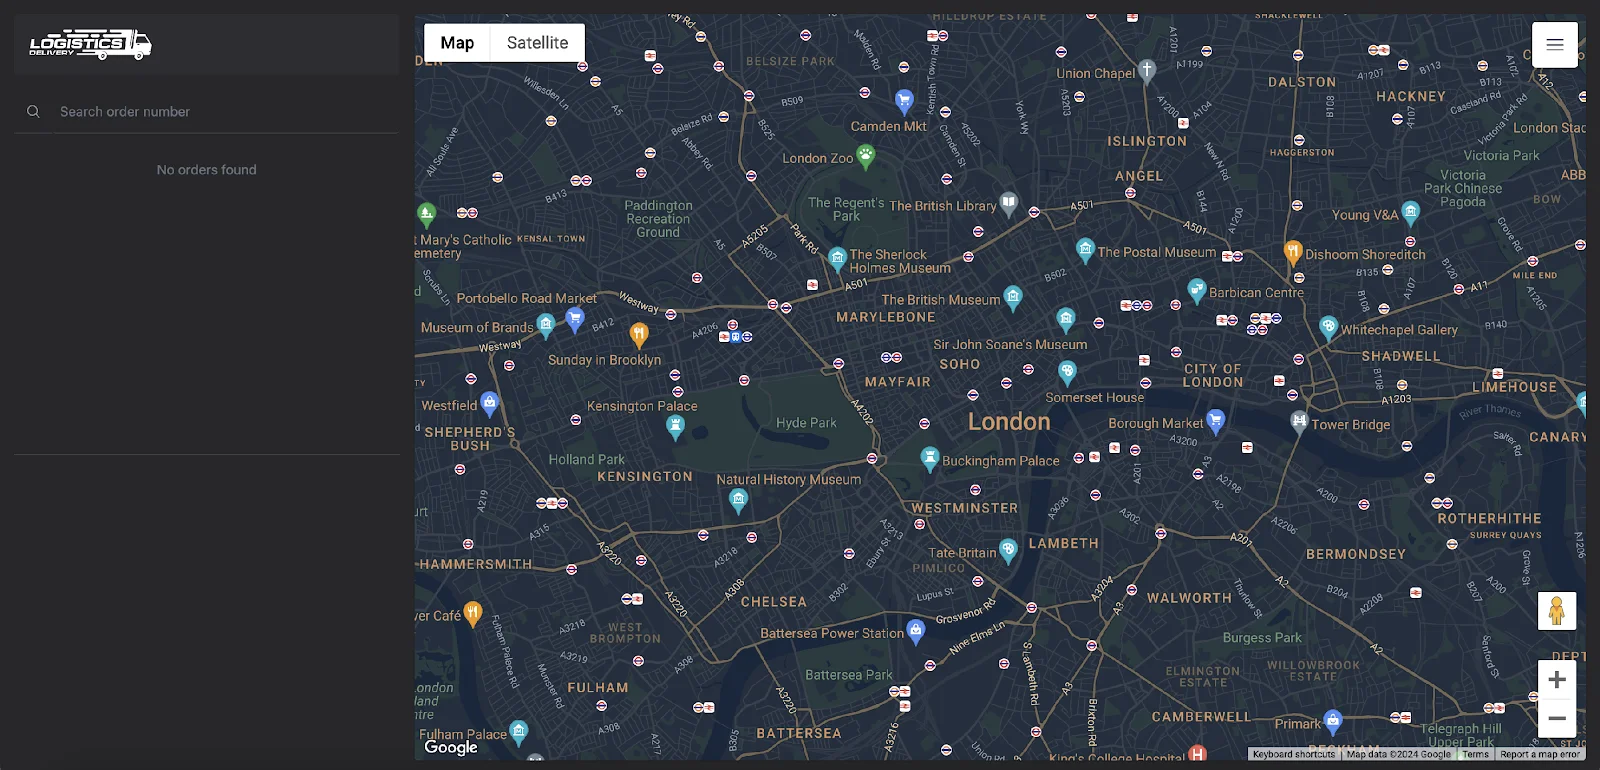This screenshot has width=1600, height=770.
Task: Select the Sherlock Holmes Museum marker
Action: point(838,259)
